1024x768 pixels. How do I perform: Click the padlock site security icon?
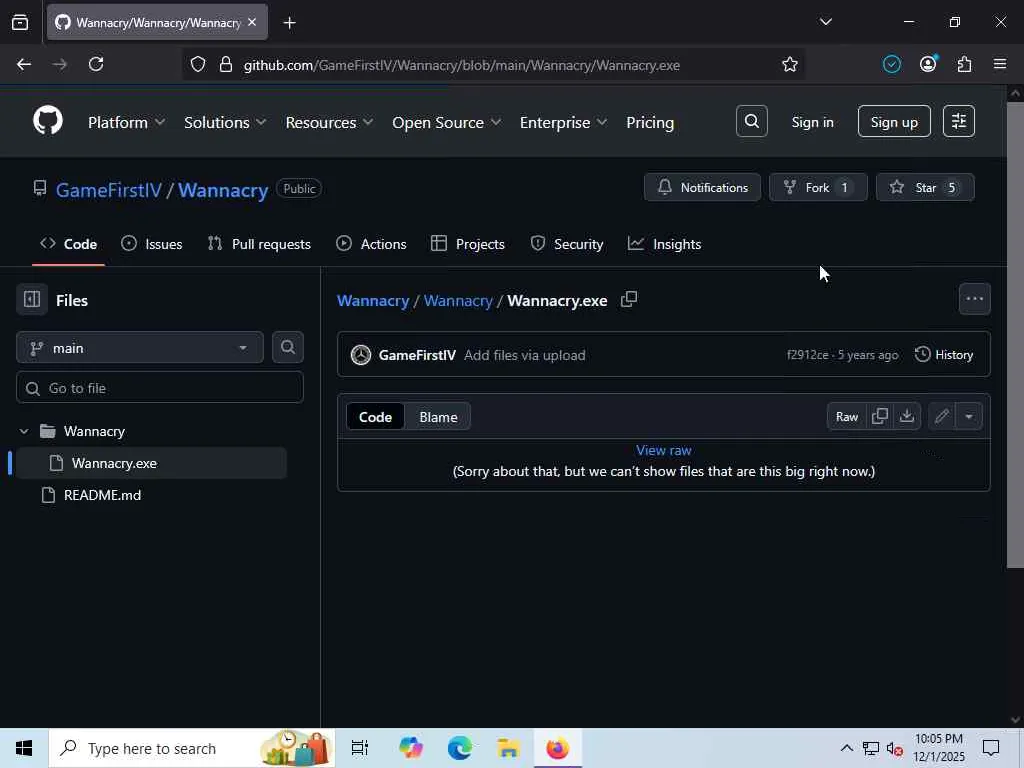point(226,65)
